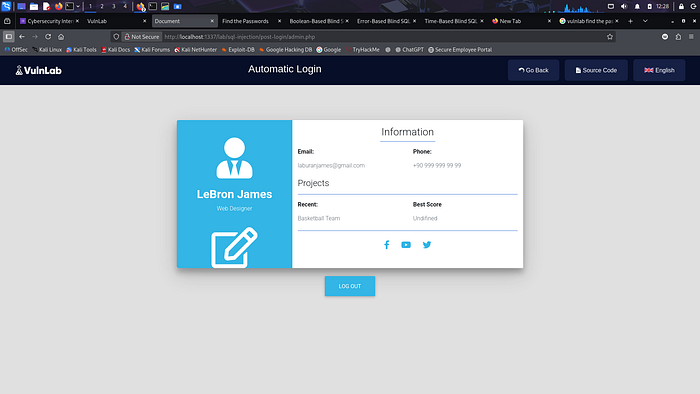Open a new browser tab with the plus button
Image resolution: width=700 pixels, height=394 pixels.
[x=630, y=21]
